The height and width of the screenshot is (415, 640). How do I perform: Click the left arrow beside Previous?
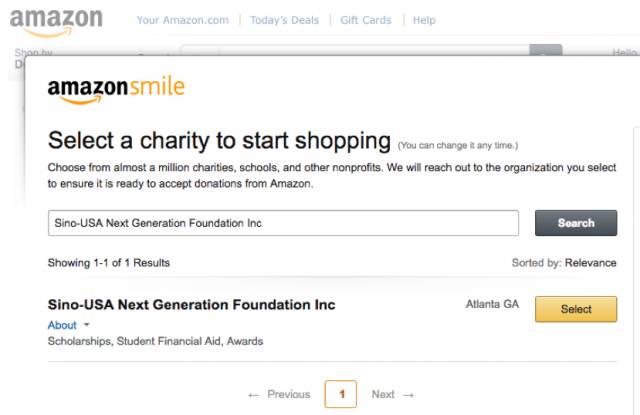[253, 395]
